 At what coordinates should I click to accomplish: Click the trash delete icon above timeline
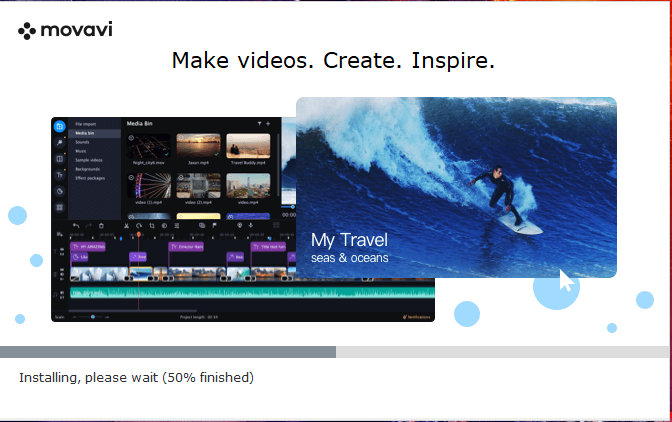coord(100,226)
